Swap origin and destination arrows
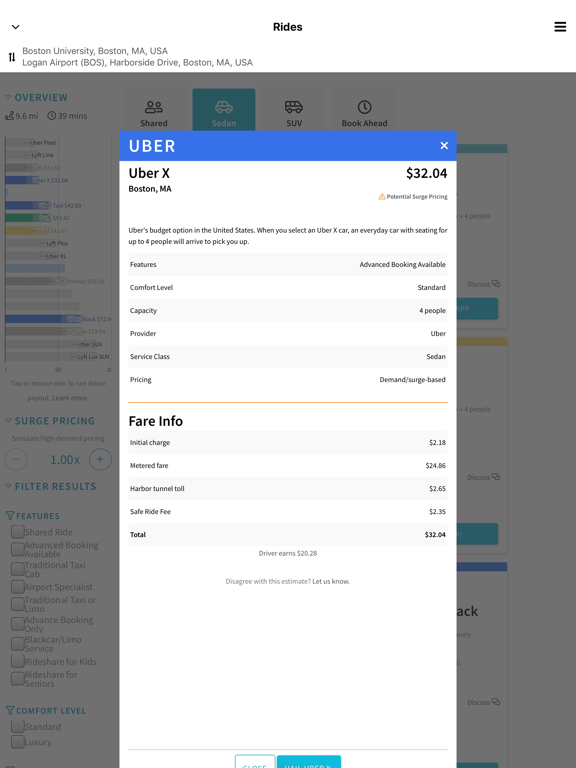The width and height of the screenshot is (576, 768). [x=12, y=57]
